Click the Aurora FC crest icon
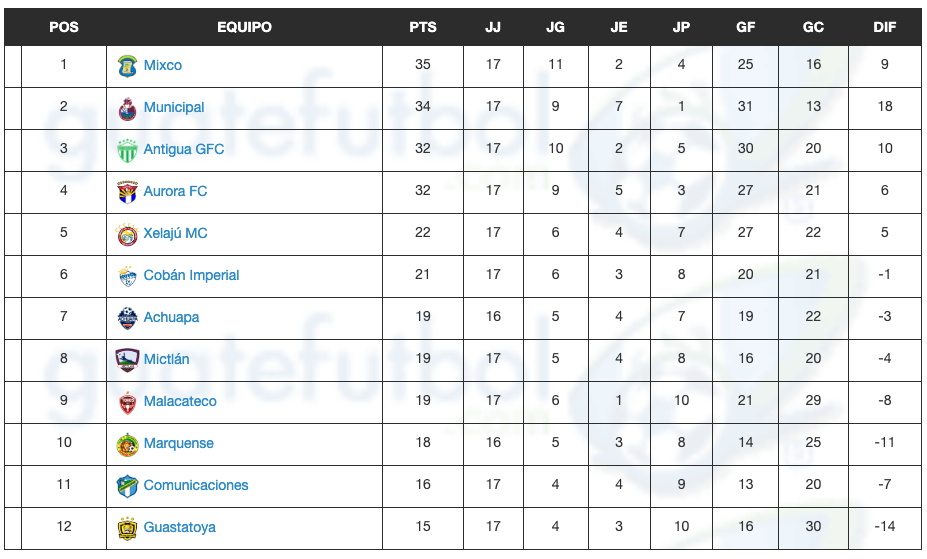The height and width of the screenshot is (559, 927). coord(127,192)
